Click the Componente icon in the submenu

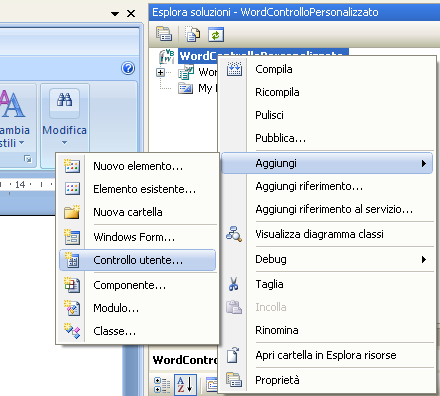click(72, 285)
